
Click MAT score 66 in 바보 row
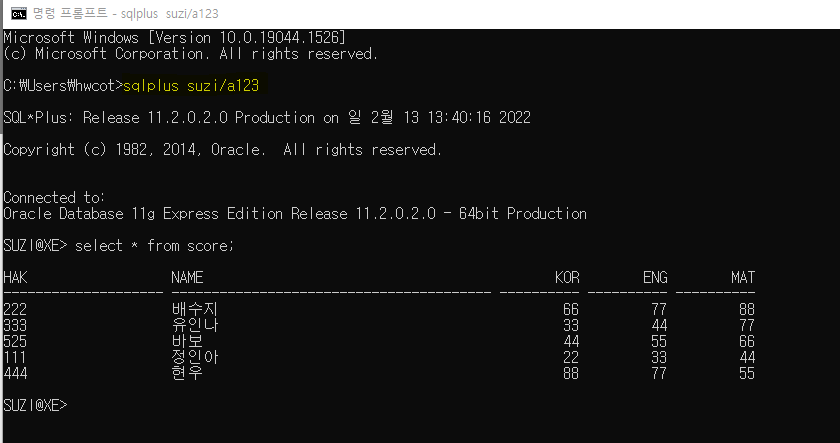click(747, 341)
